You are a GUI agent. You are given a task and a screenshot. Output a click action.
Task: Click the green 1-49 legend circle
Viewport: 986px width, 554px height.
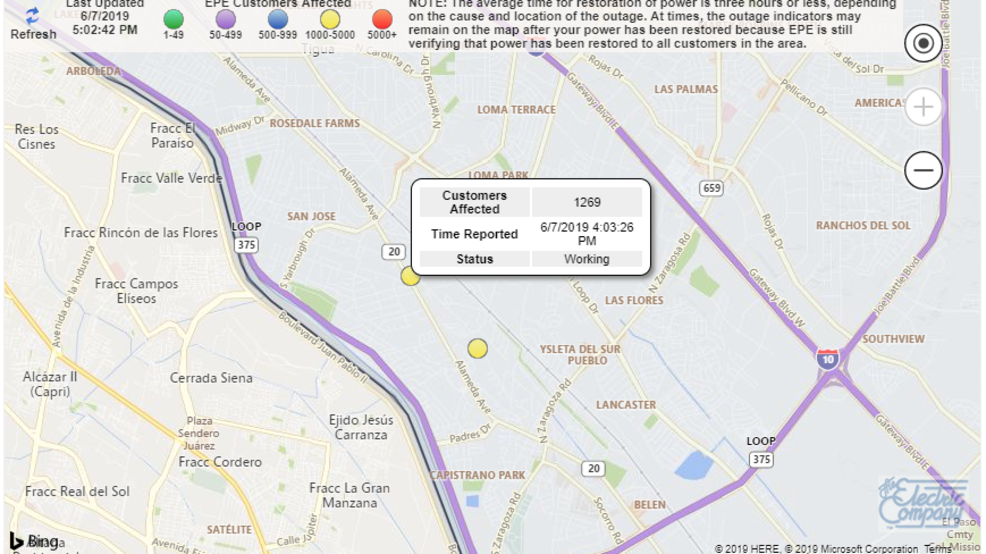point(174,19)
